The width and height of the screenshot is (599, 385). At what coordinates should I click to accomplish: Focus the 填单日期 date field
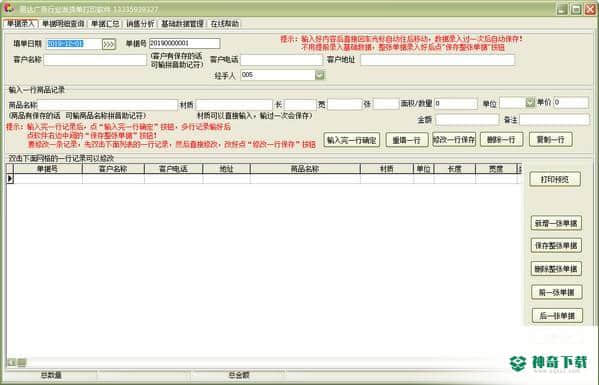click(74, 44)
